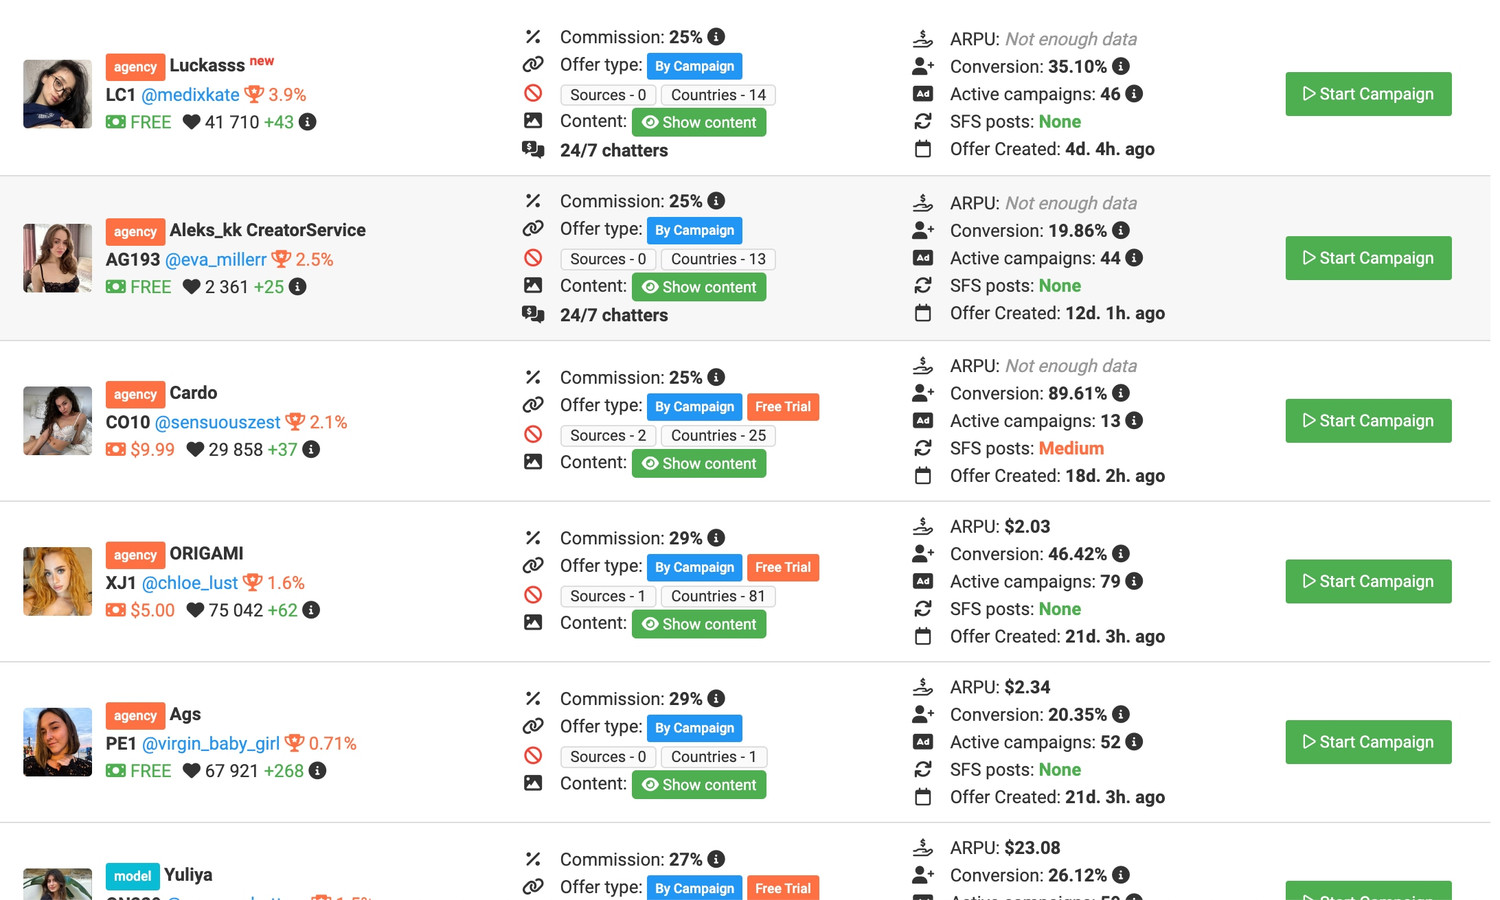Click info icon next to Luckasss commission 25%
Screen dimensions: 1500x900
716,37
